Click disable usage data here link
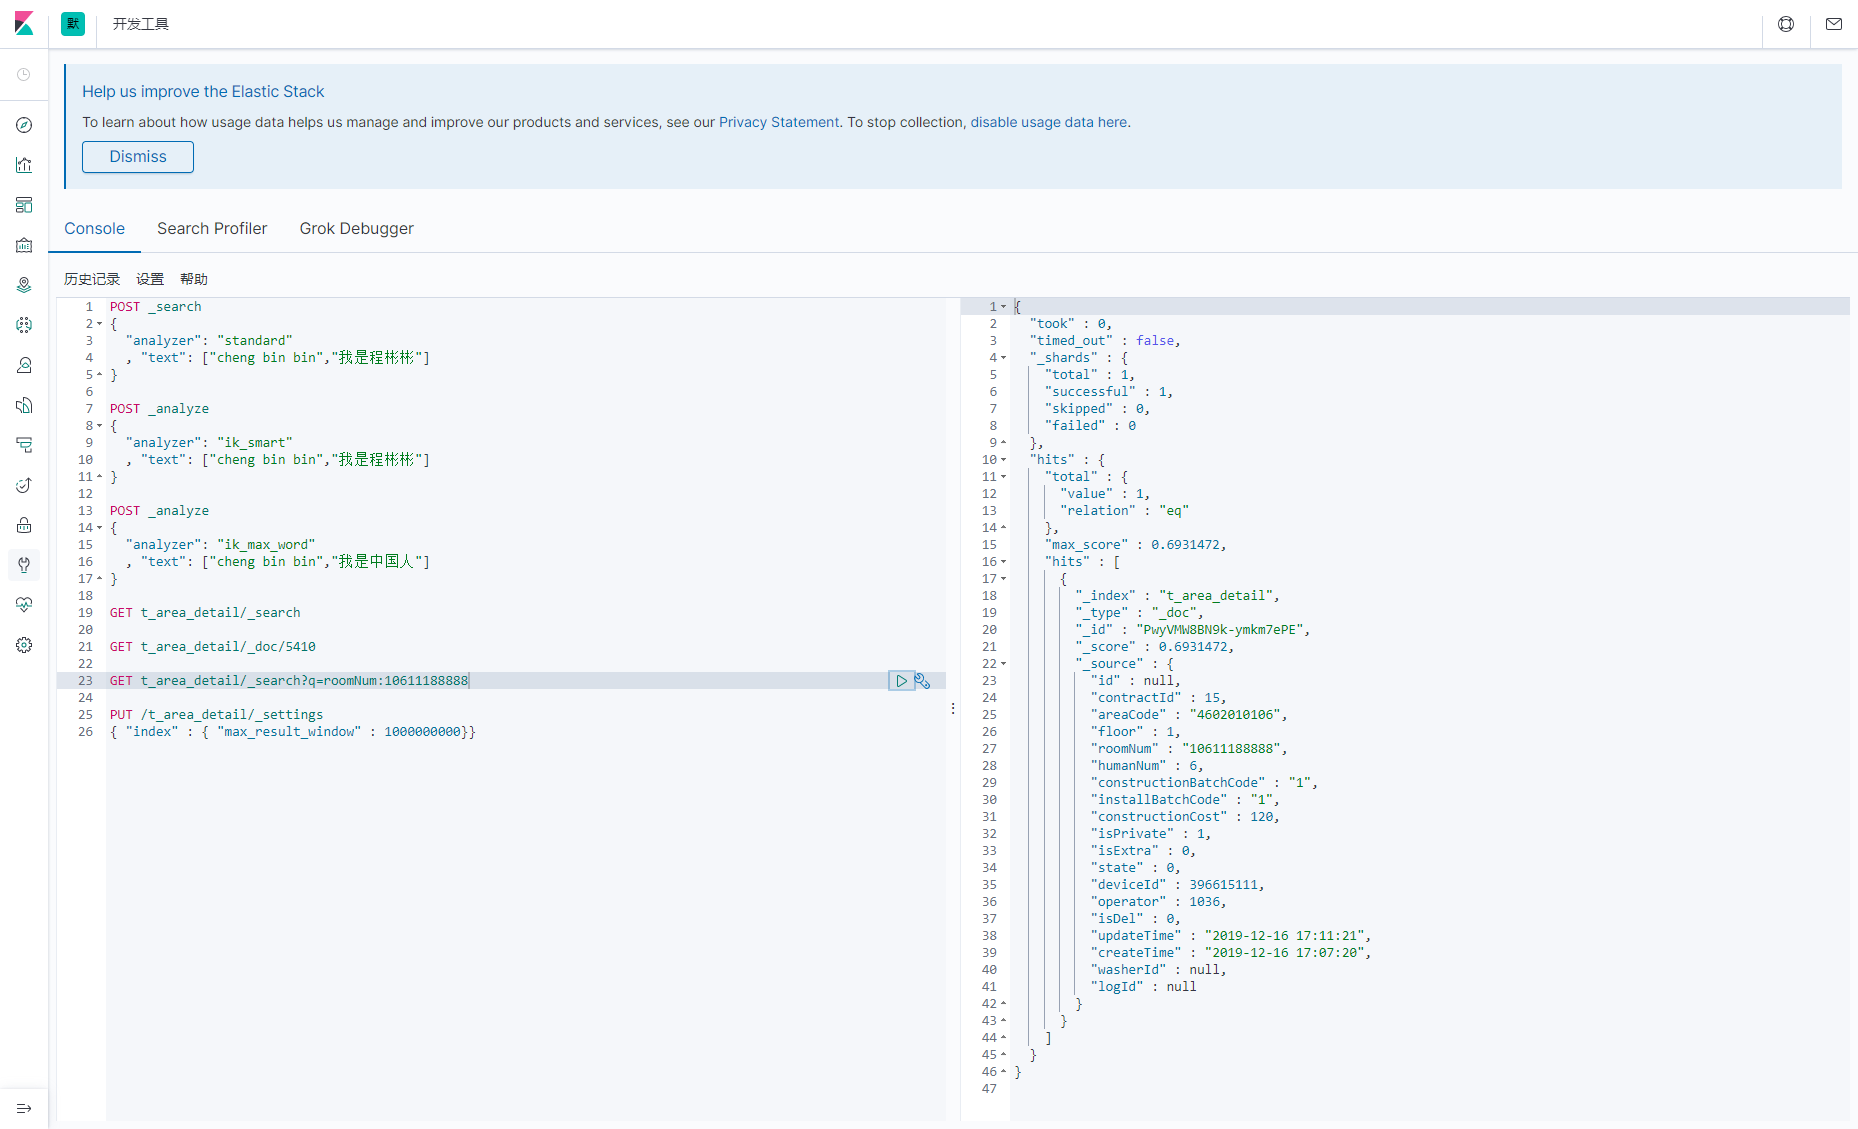1858x1129 pixels. click(x=1049, y=122)
